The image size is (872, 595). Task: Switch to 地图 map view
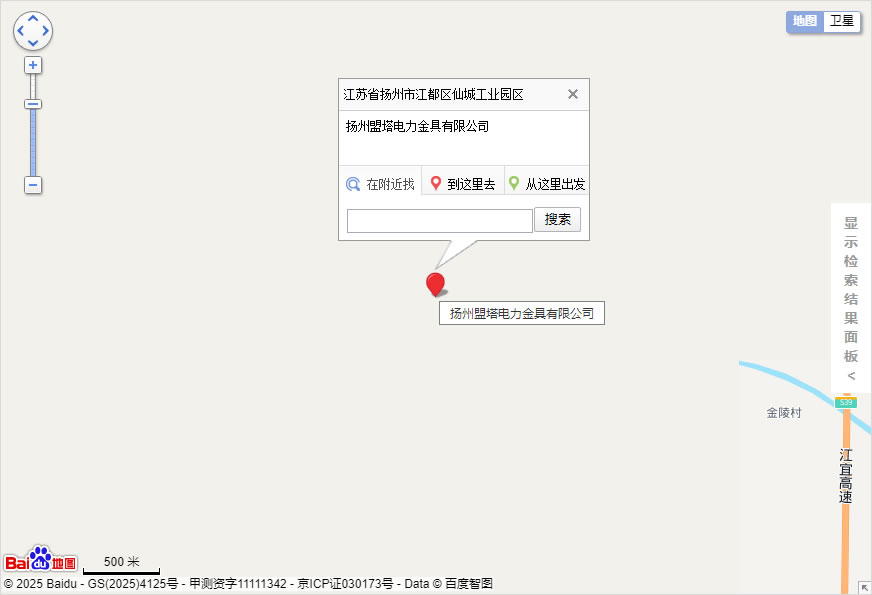(805, 21)
